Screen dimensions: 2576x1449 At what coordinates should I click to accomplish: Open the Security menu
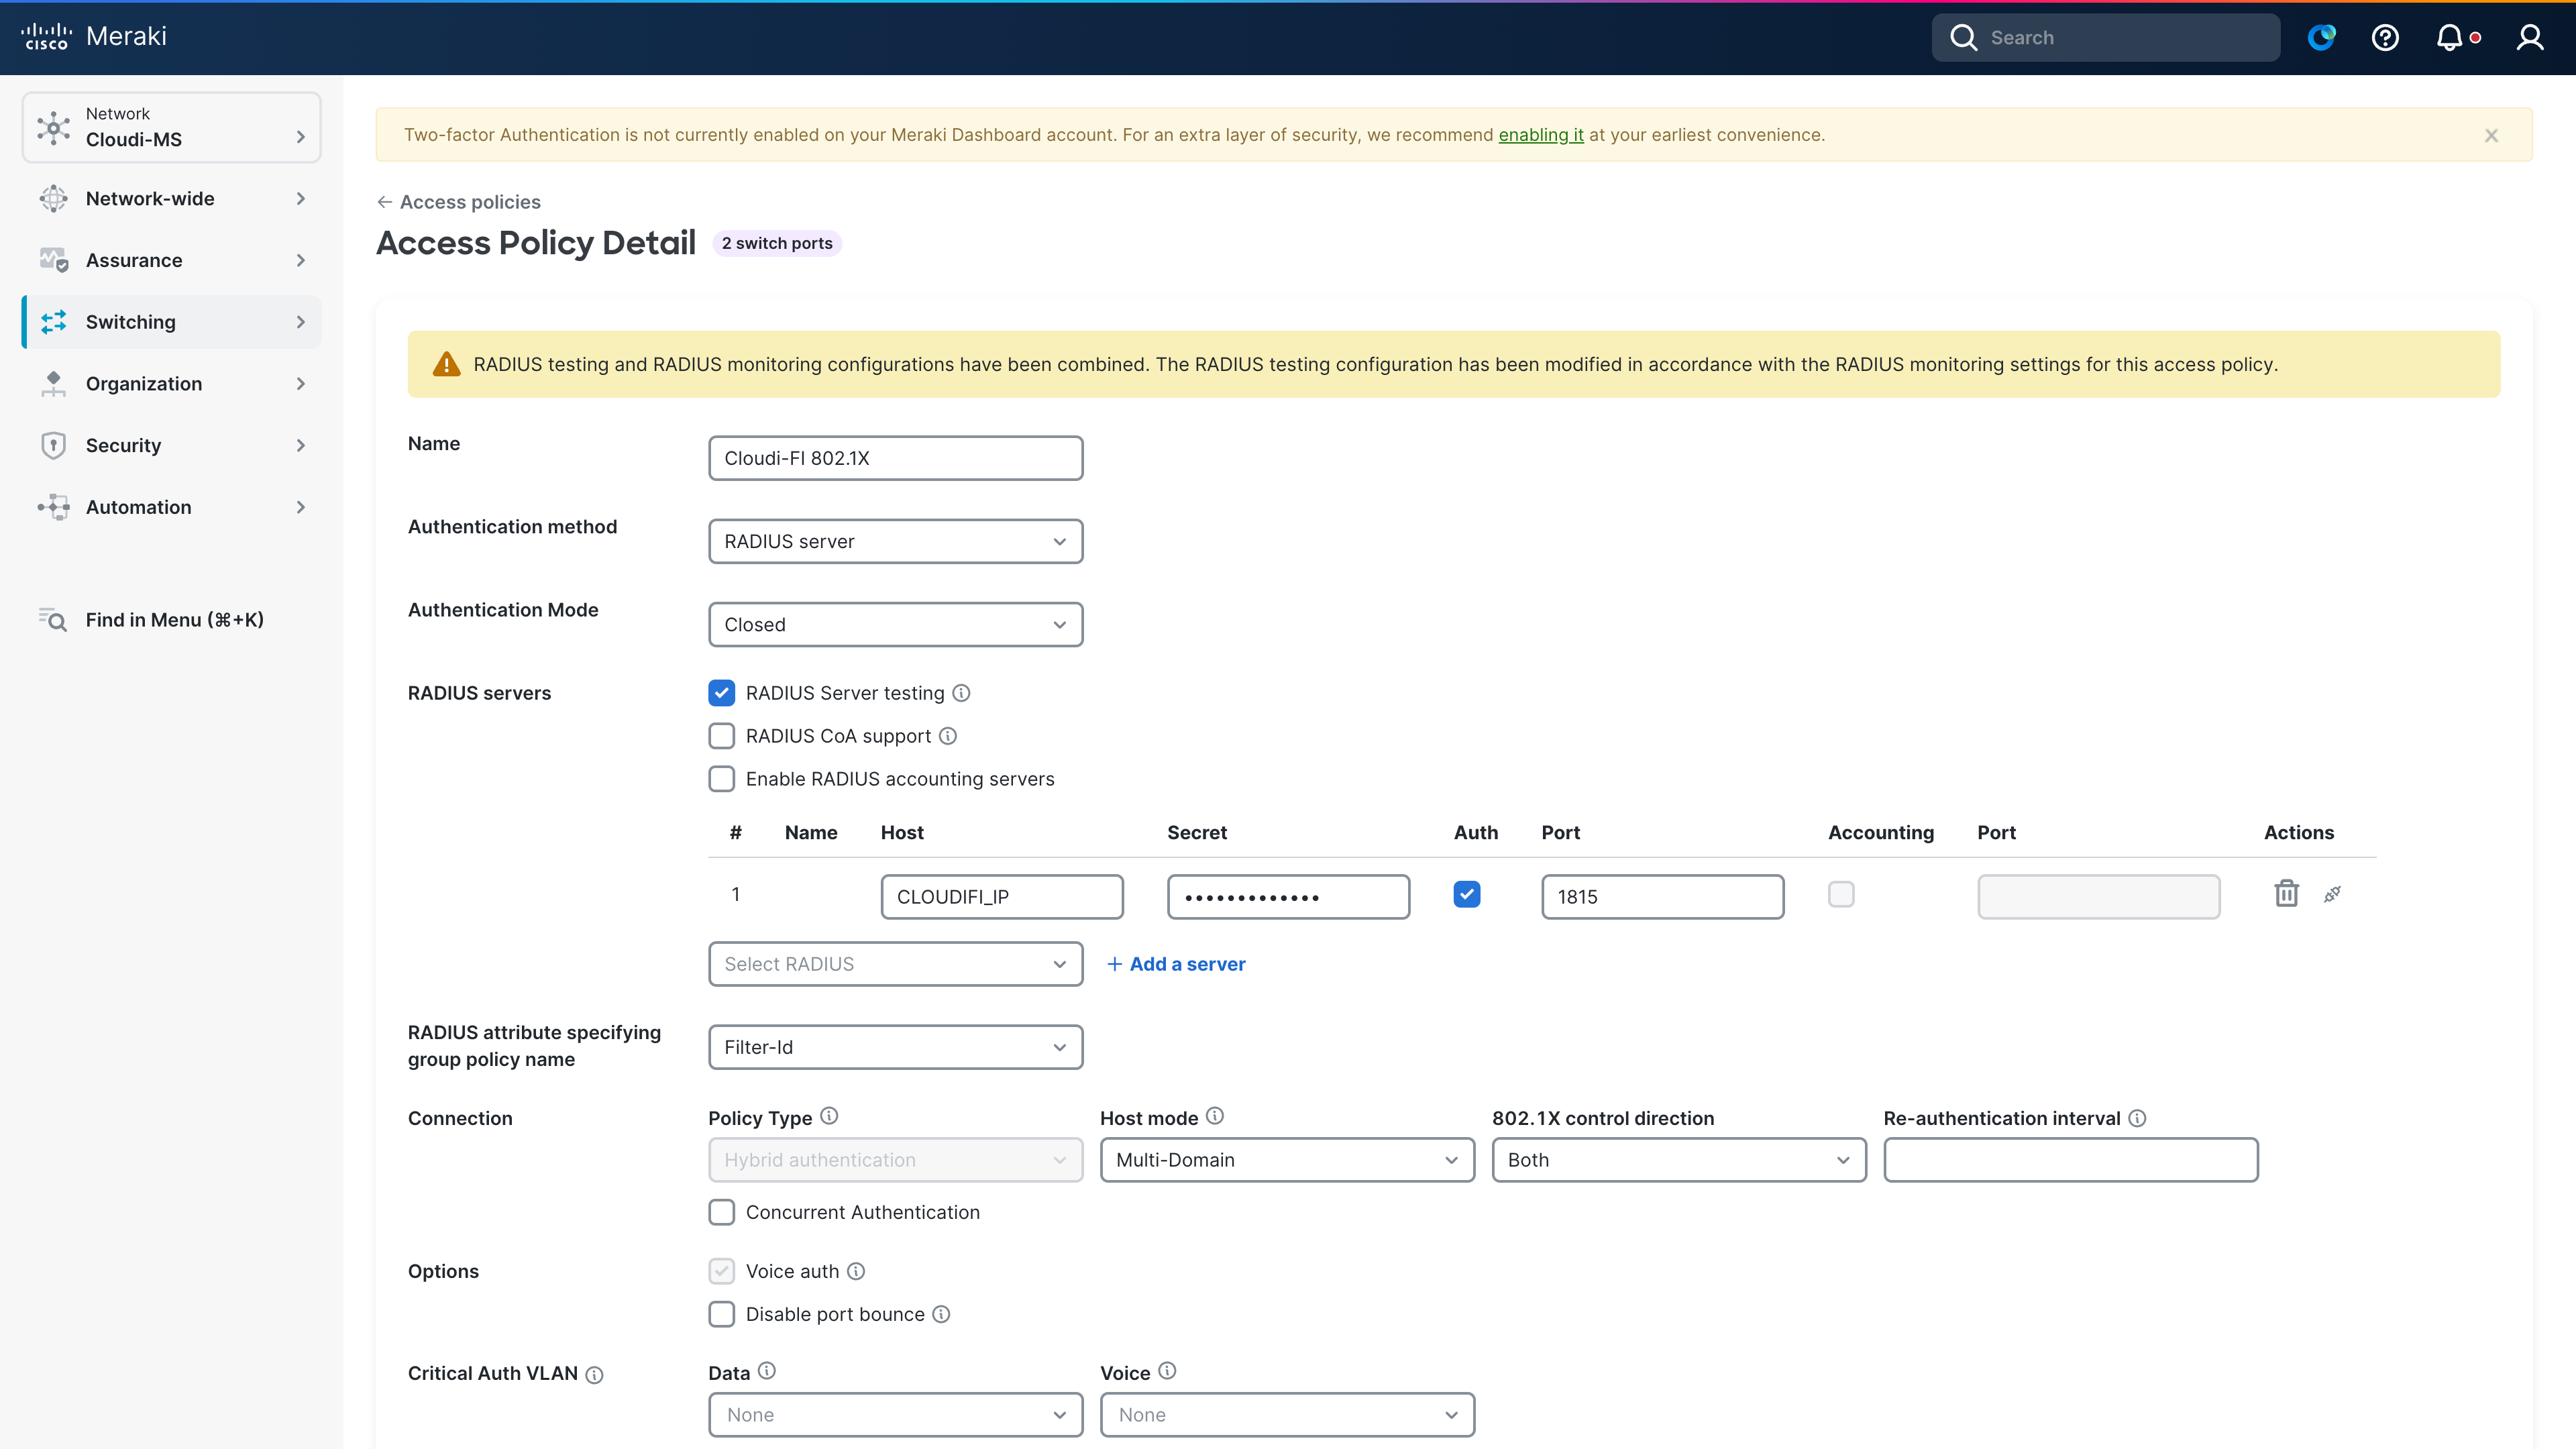pyautogui.click(x=172, y=445)
